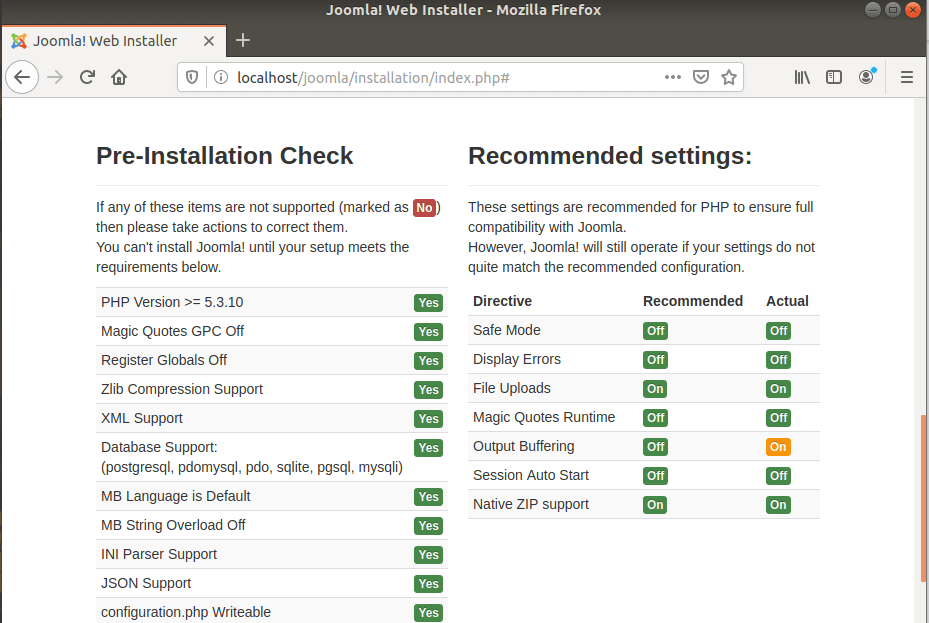Image resolution: width=929 pixels, height=623 pixels.
Task: Click the Recommended settings heading
Action: tap(610, 156)
